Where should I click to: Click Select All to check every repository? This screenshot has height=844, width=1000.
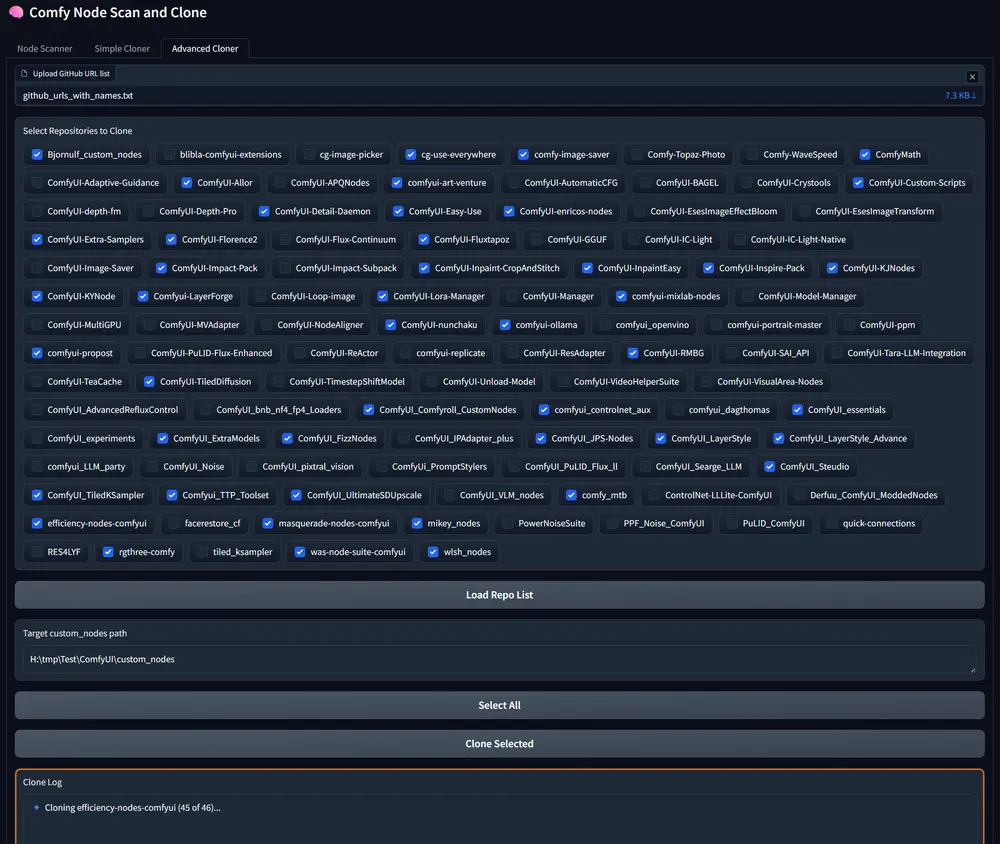click(500, 705)
